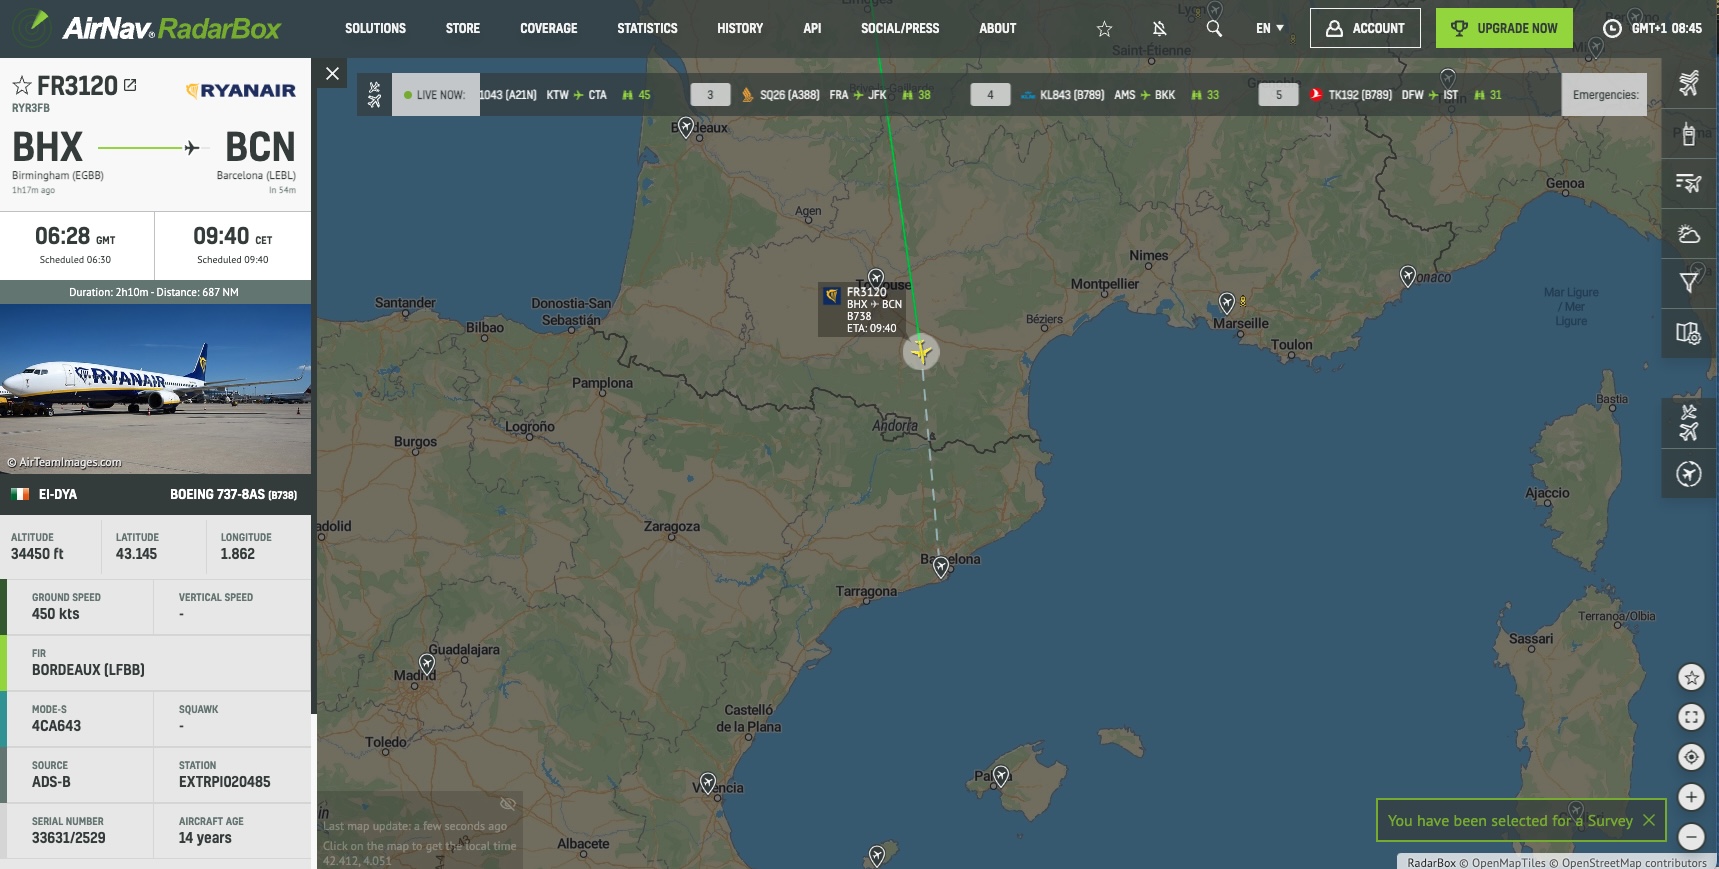The image size is (1719, 869).
Task: Select ticker flight SQ26 FRA to JFK
Action: click(835, 95)
